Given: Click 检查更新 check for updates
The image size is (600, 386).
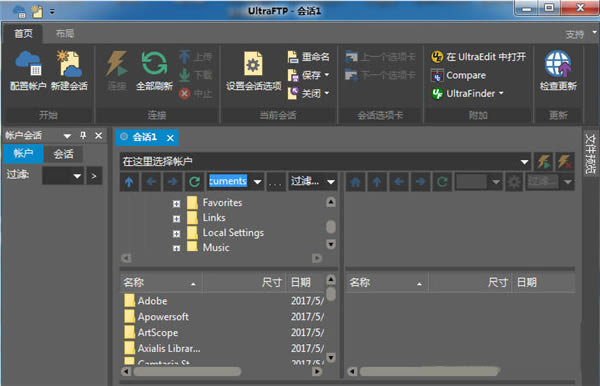Looking at the screenshot, I should (x=558, y=71).
